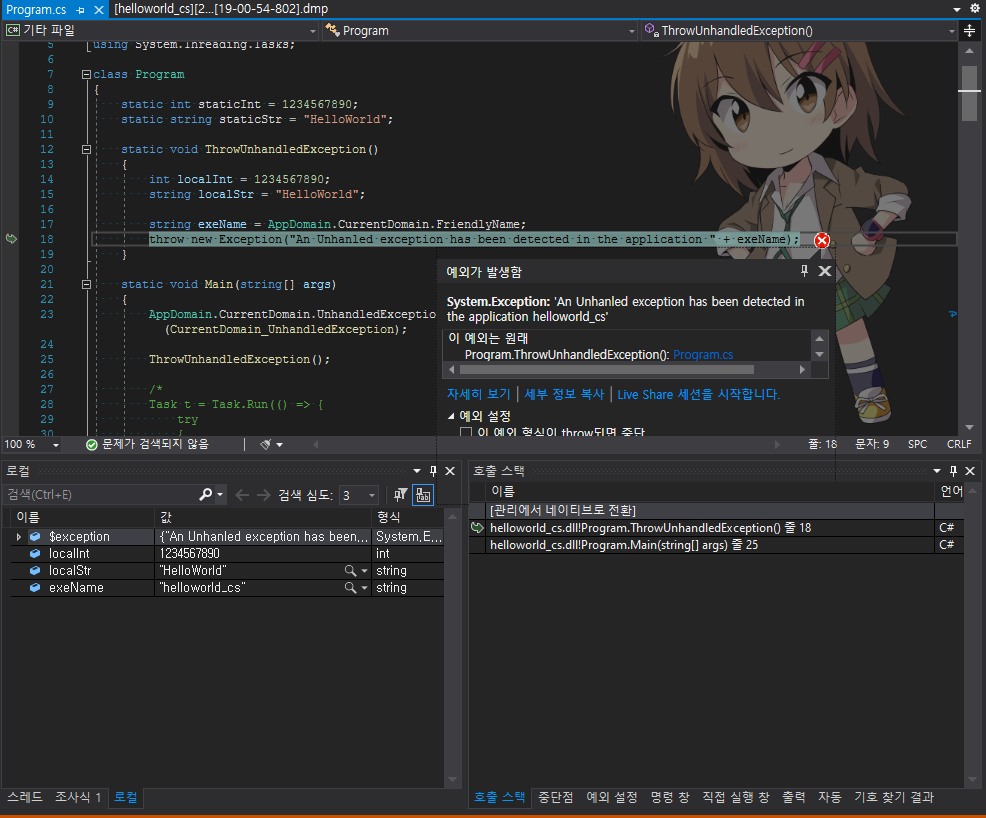Screen dimensions: 986x818
Task: Switch to the 조사식 1 tab
Action: click(x=78, y=797)
